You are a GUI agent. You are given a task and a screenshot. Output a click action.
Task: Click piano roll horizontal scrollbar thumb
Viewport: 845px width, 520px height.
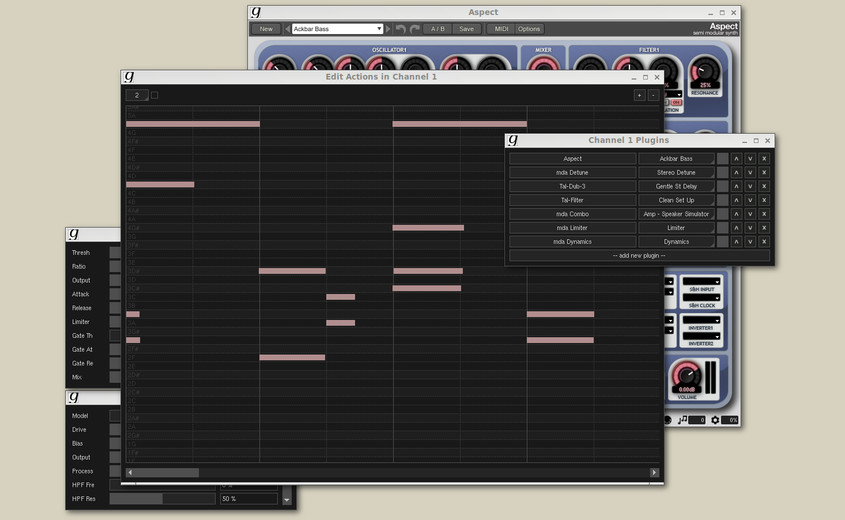coord(167,473)
